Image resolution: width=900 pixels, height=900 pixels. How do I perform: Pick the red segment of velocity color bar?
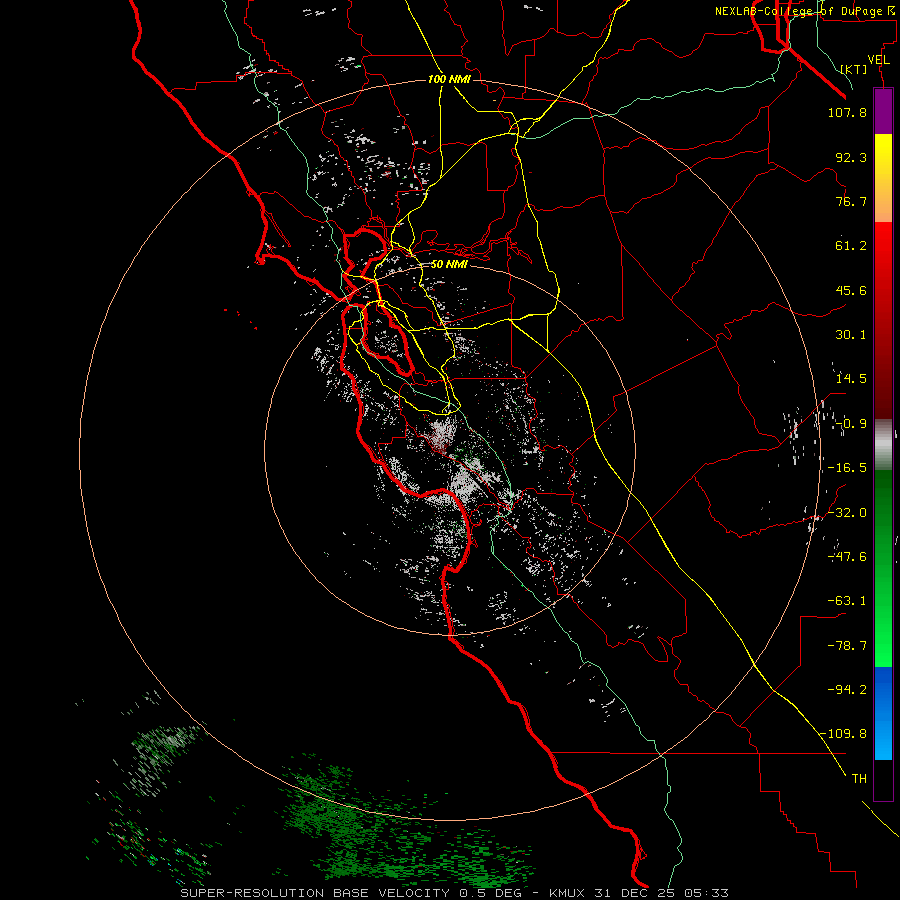883,320
